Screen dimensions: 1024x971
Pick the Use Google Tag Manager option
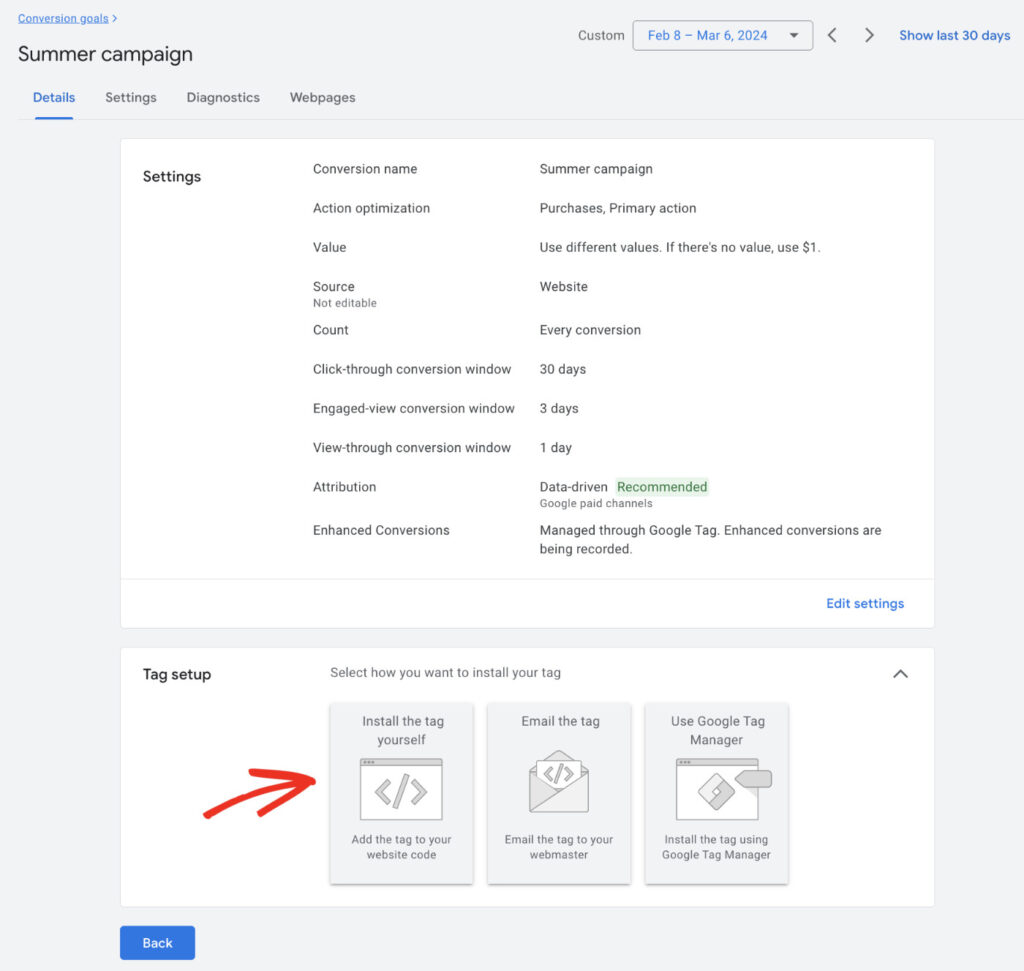(716, 793)
